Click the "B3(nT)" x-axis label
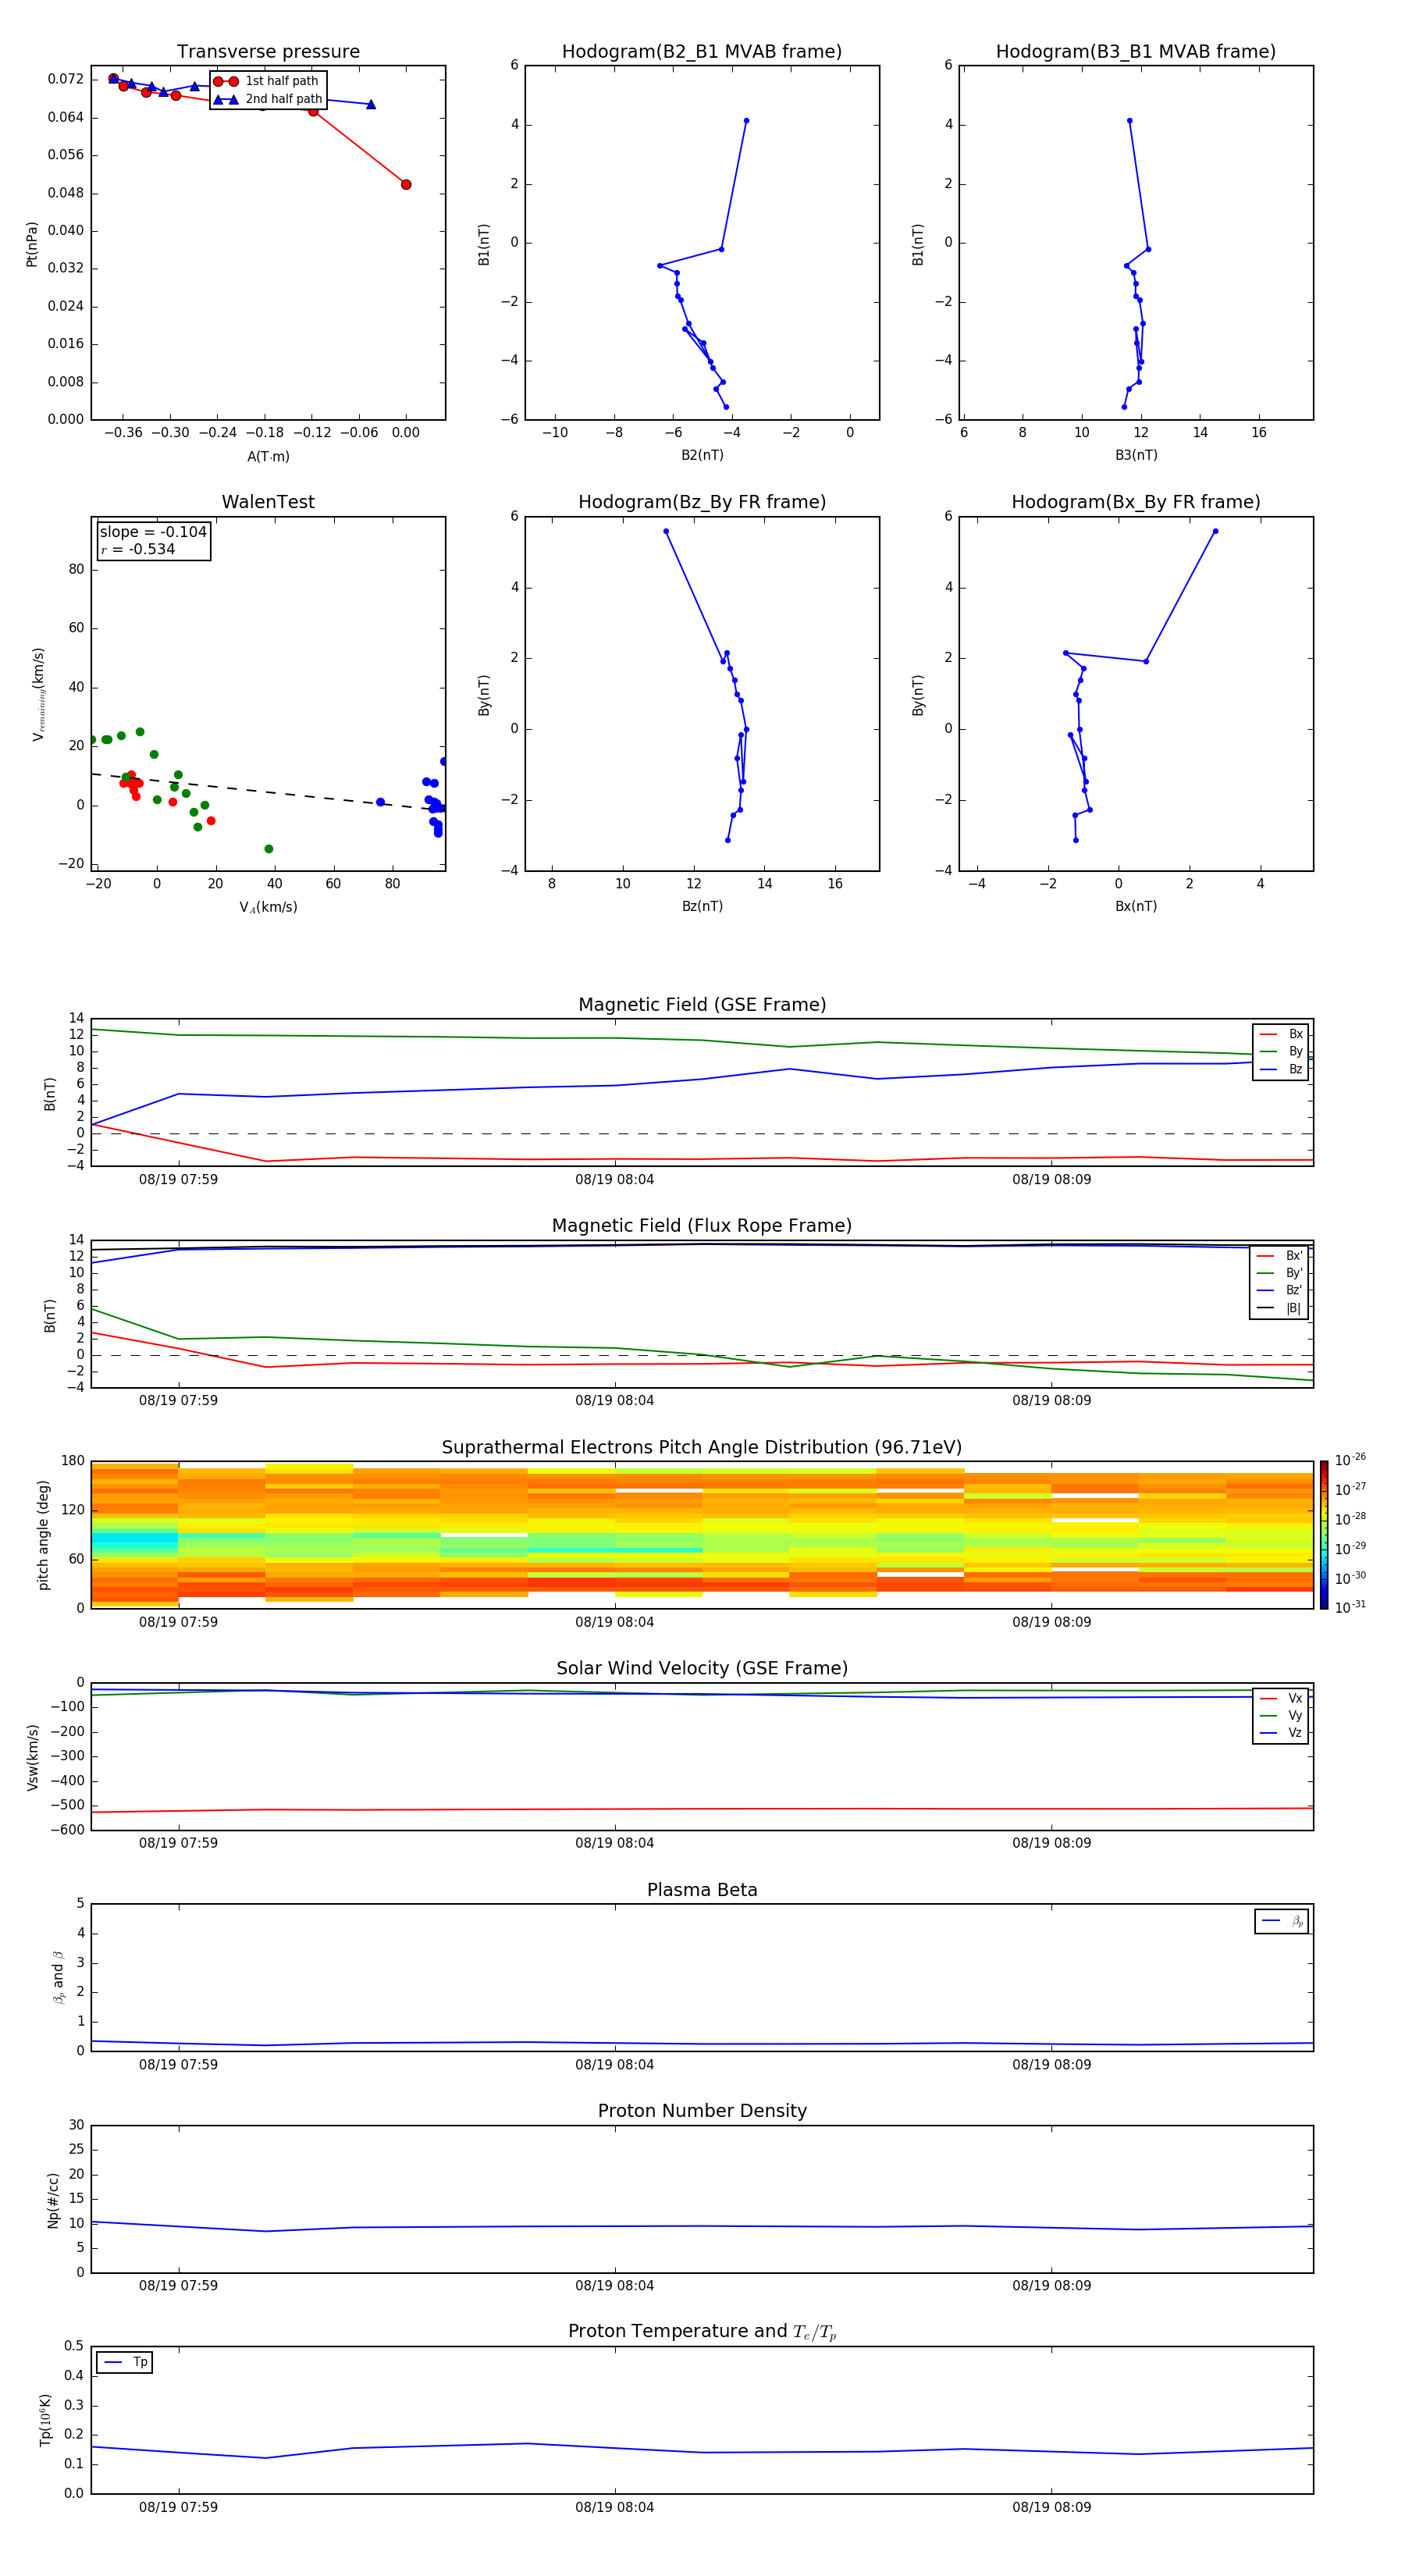Viewport: 1405px width, 2576px height. click(x=1136, y=455)
